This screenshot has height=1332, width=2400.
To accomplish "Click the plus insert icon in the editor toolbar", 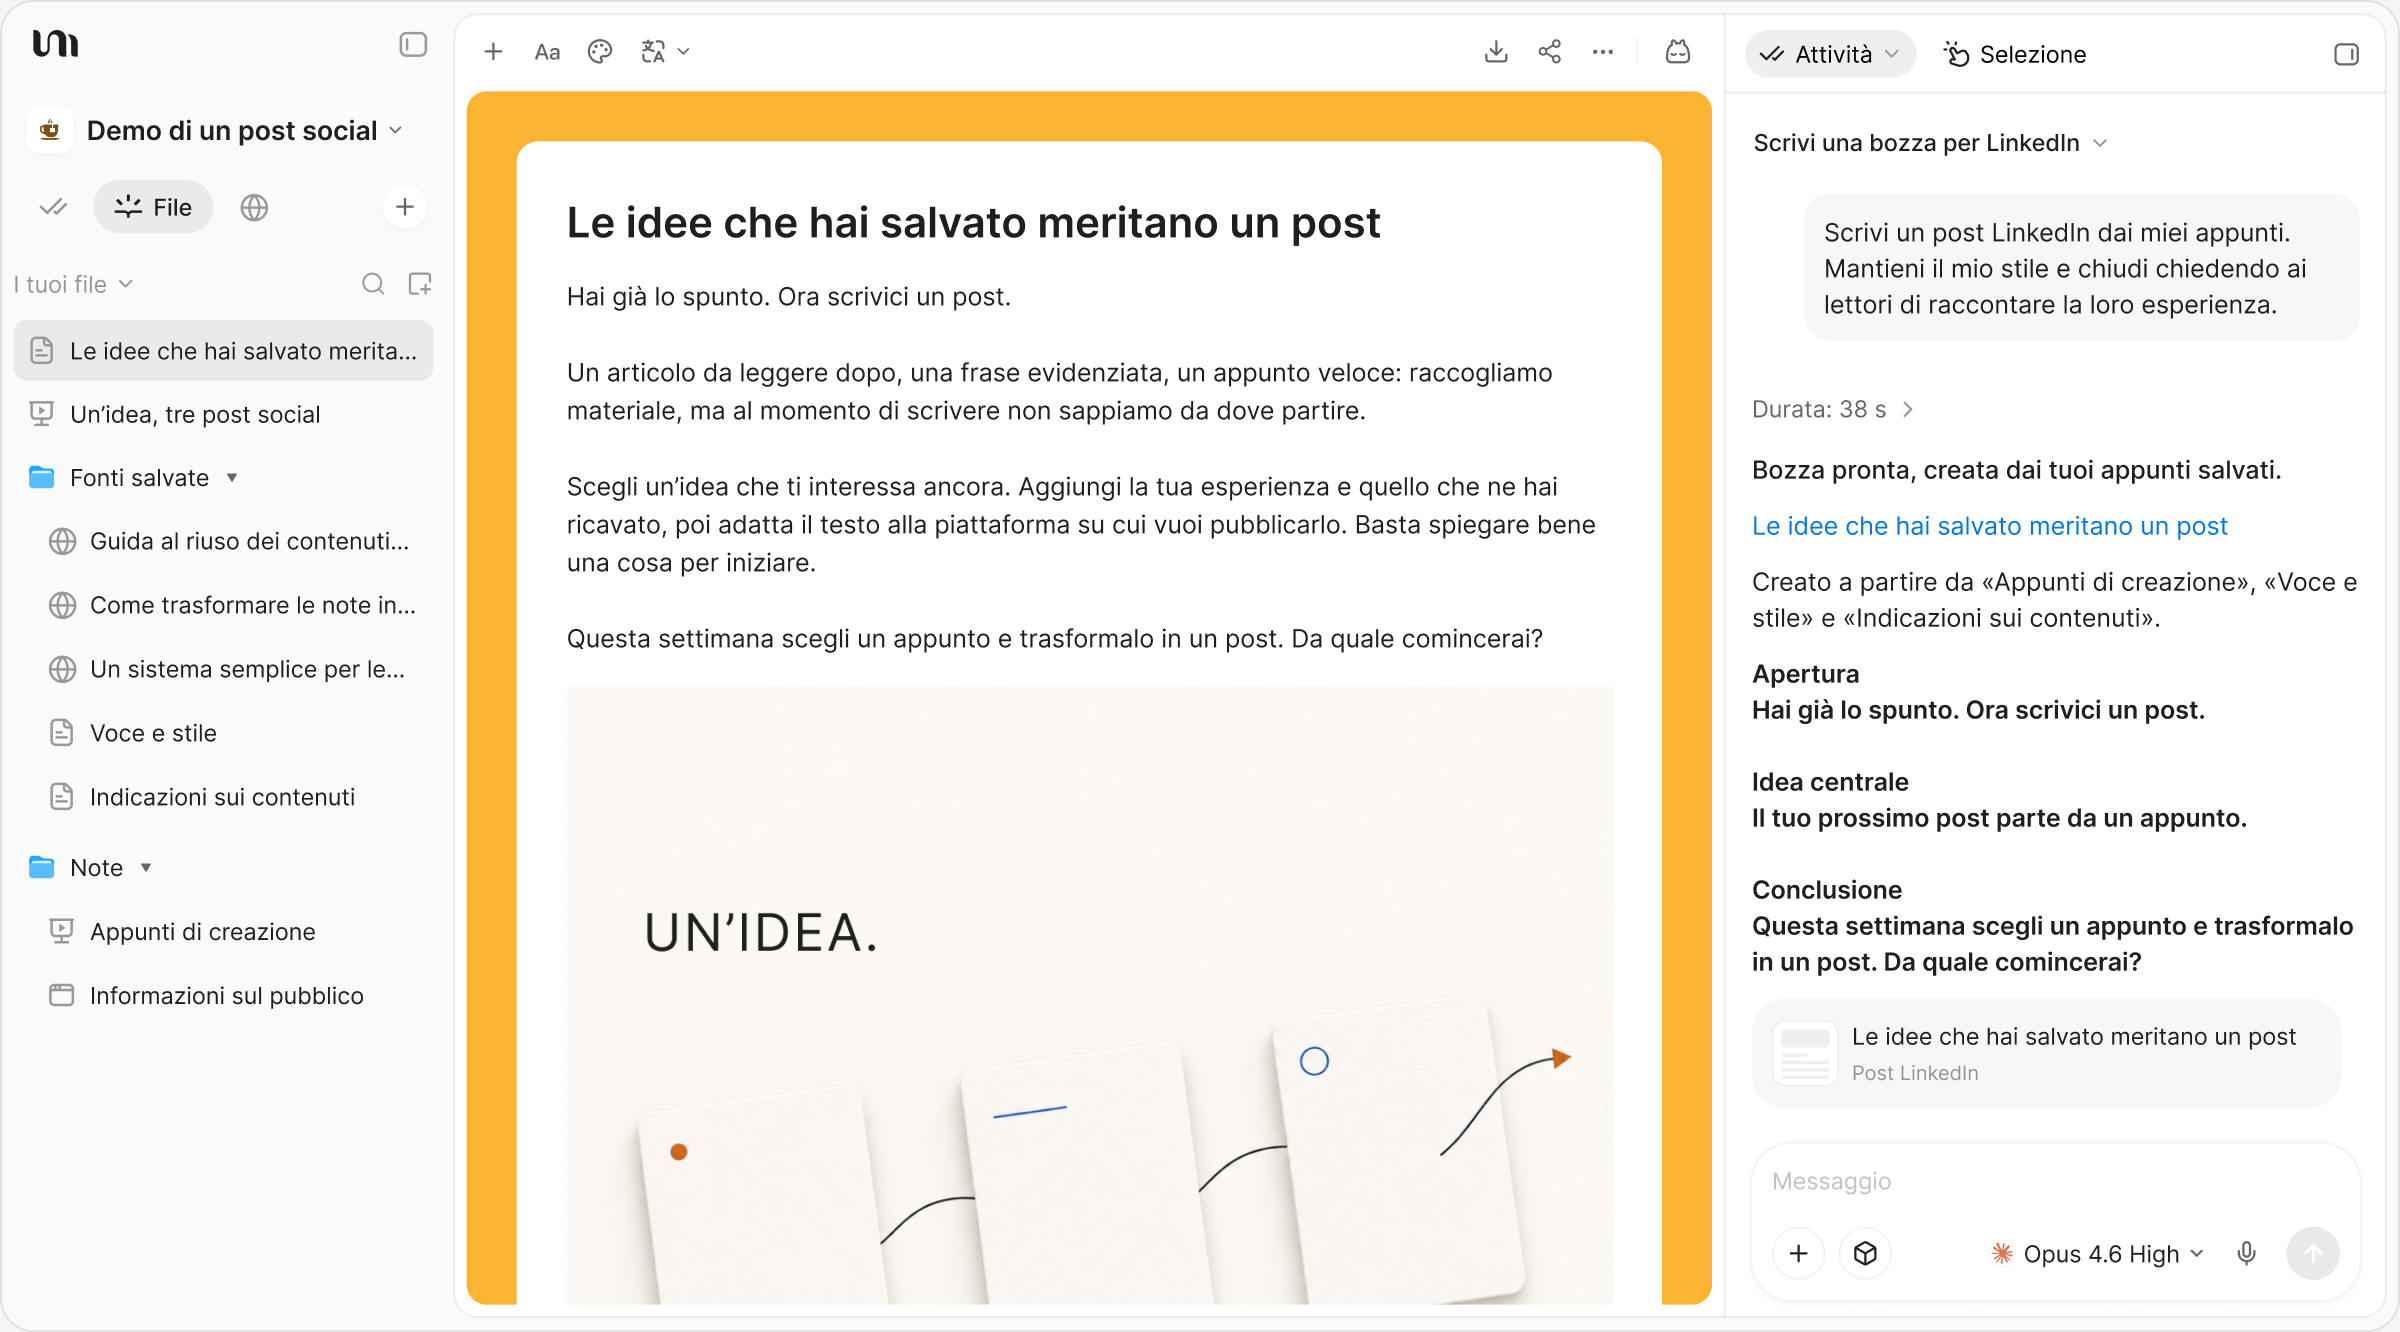I will (x=493, y=52).
